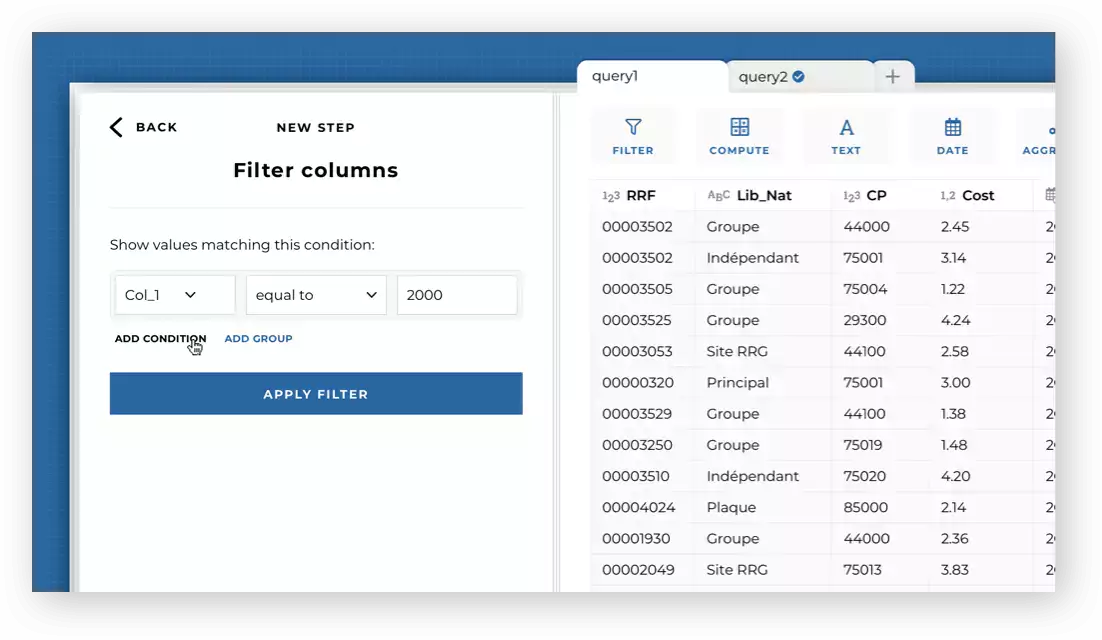Click the RRF column numeric type icon
The width and height of the screenshot is (1102, 640).
[x=611, y=196]
